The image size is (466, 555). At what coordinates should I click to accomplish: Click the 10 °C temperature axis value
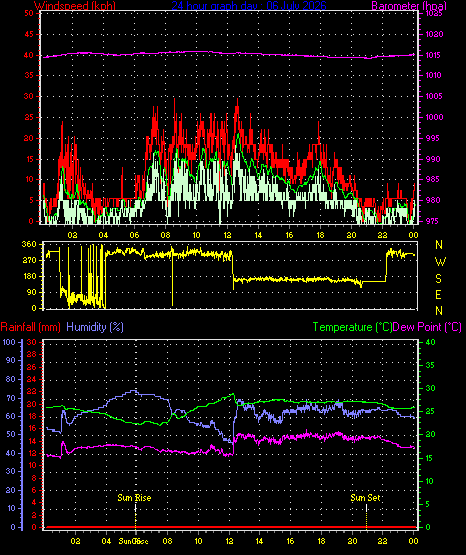click(x=430, y=481)
